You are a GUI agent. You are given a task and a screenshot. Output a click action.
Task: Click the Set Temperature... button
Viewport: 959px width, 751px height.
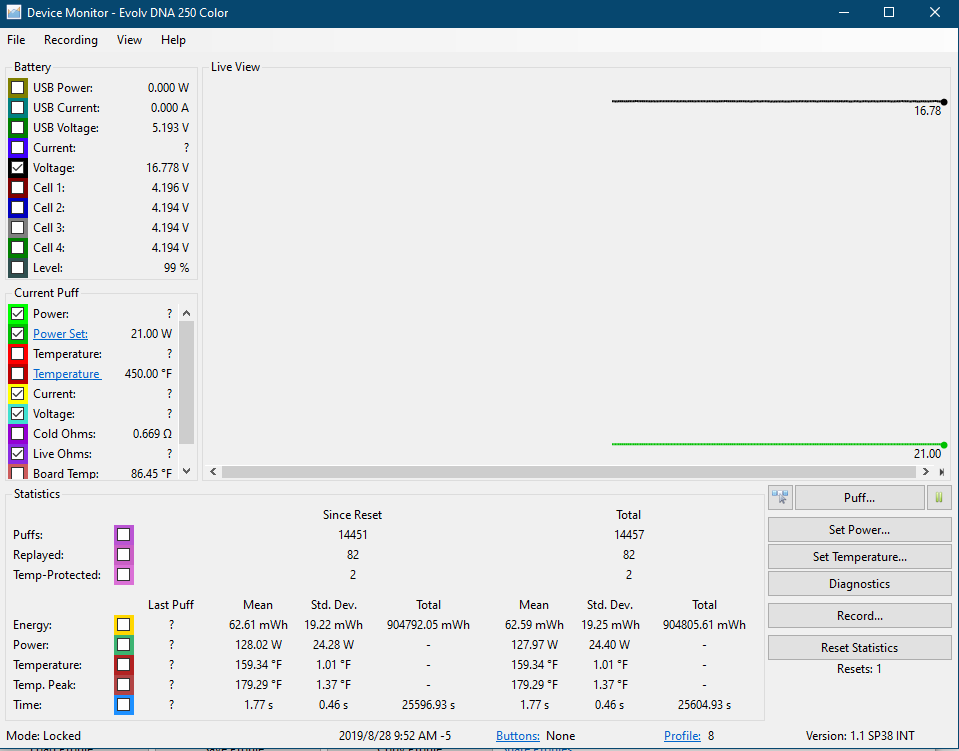[859, 557]
